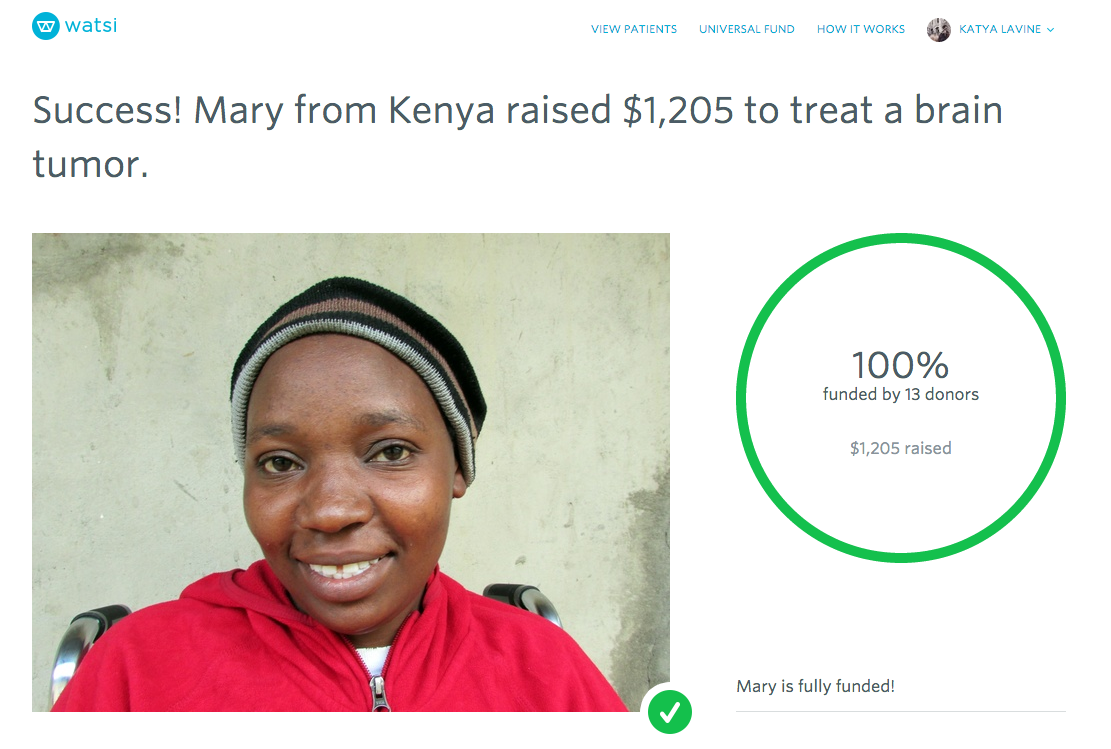Go to the Universal Fund page
1111x749 pixels.
click(x=747, y=29)
